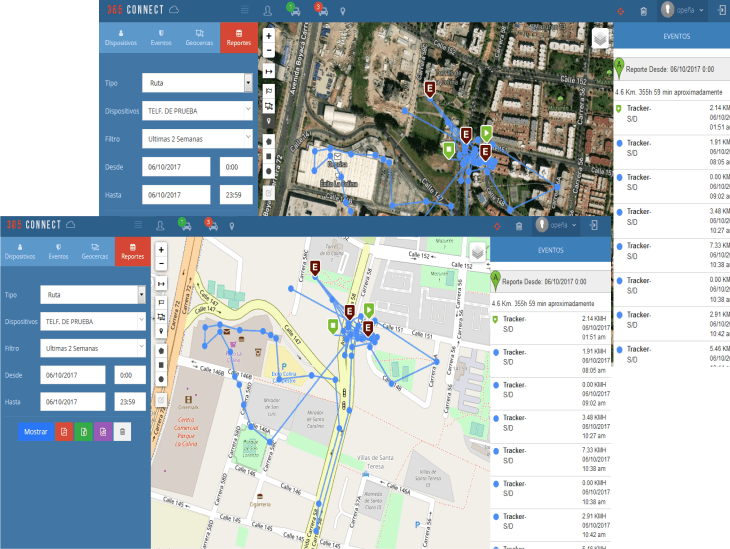Viewport: 730px width, 549px height.
Task: Click gray trash icon next to export buttons
Action: coord(122,432)
